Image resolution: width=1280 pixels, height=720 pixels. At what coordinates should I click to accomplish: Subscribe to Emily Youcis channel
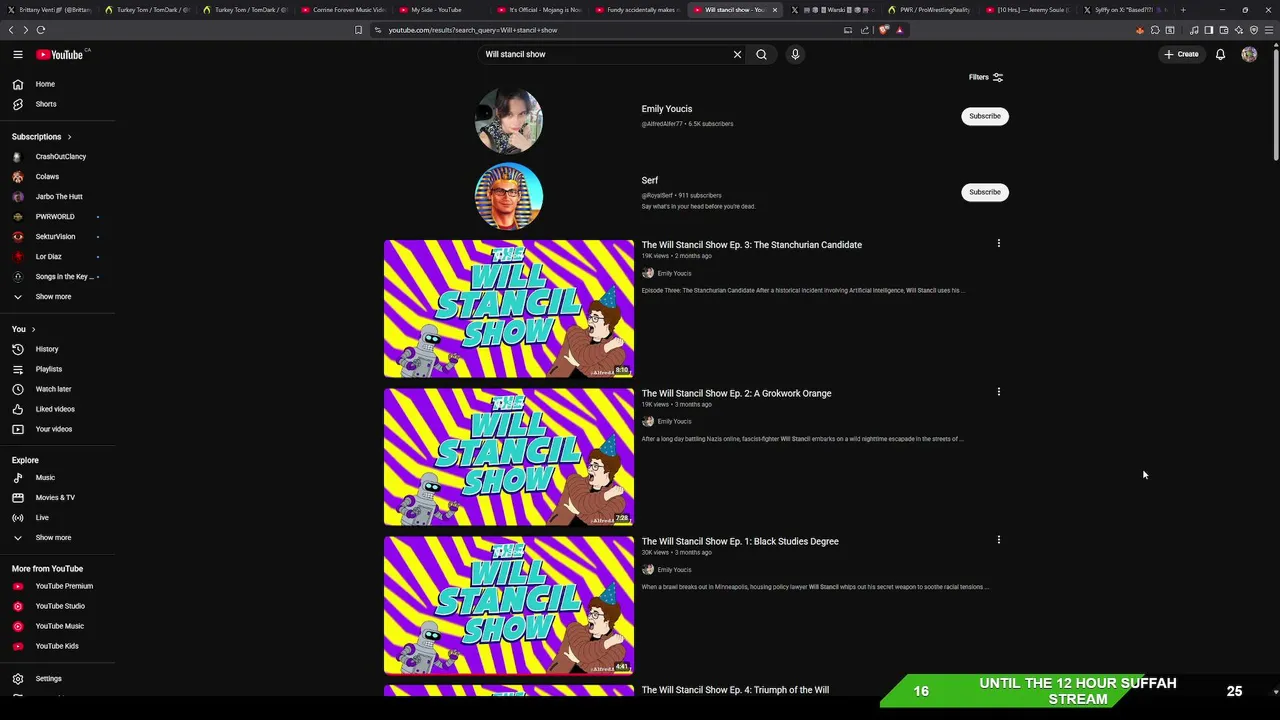(x=985, y=116)
